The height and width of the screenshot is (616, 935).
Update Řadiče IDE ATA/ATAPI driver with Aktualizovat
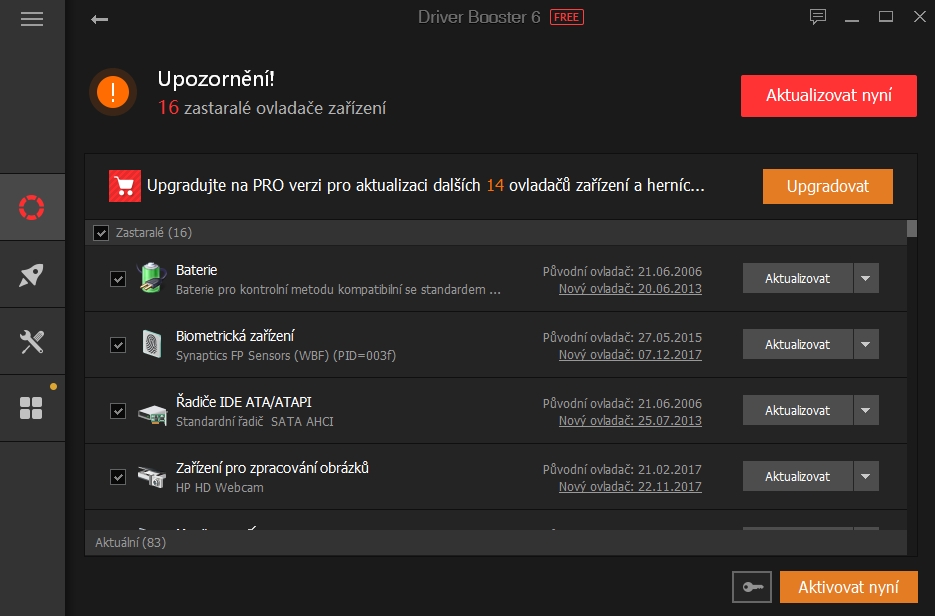[797, 411]
